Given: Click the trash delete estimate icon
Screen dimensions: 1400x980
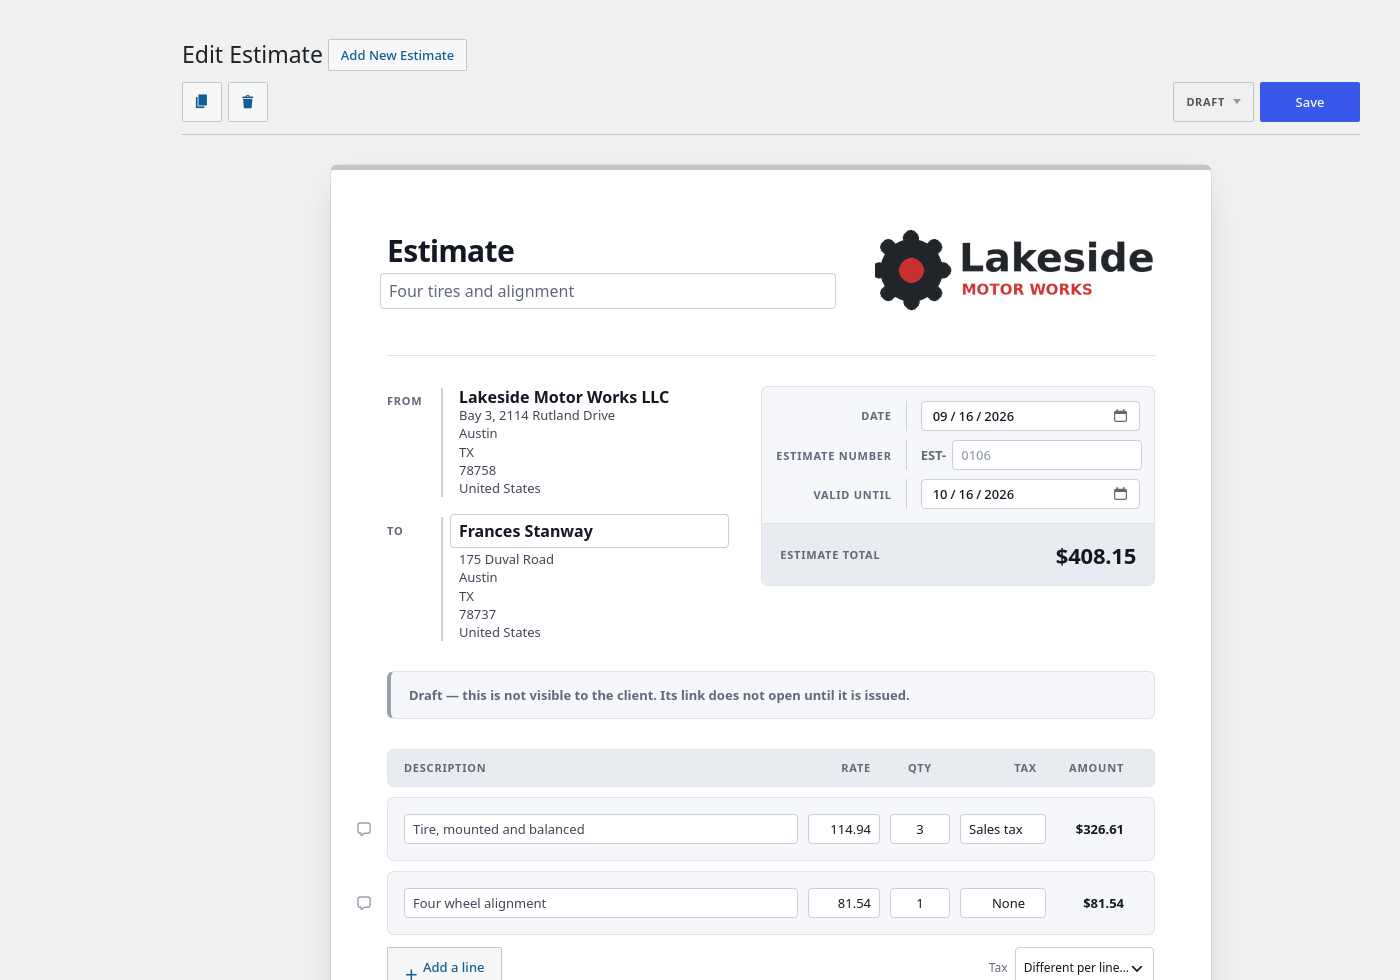Looking at the screenshot, I should click(248, 102).
